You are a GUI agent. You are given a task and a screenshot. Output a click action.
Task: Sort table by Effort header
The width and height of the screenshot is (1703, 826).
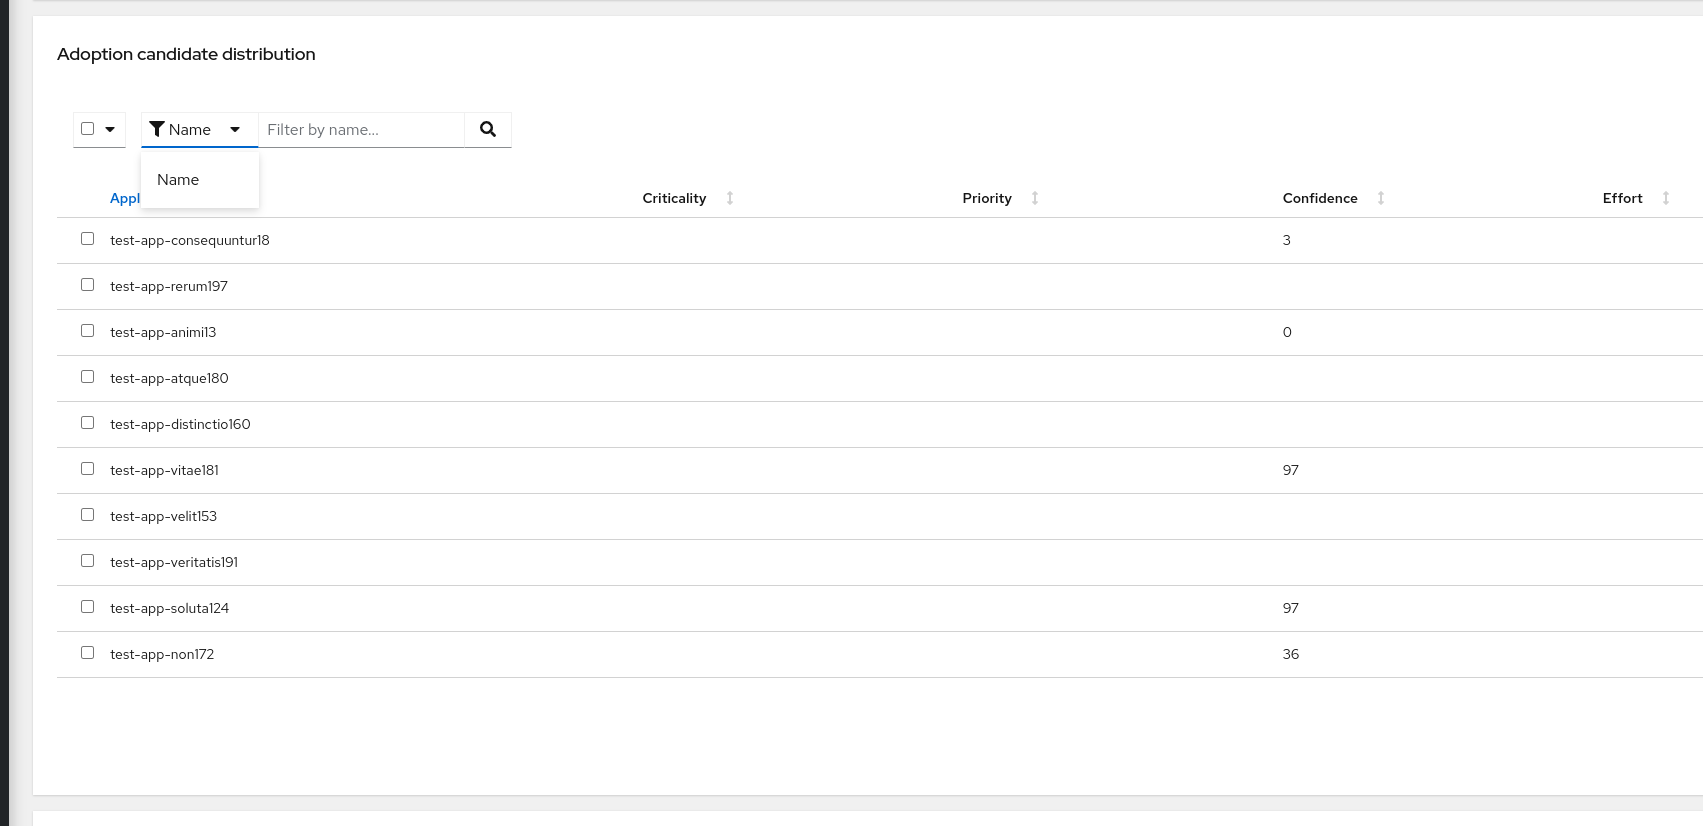(x=1622, y=198)
